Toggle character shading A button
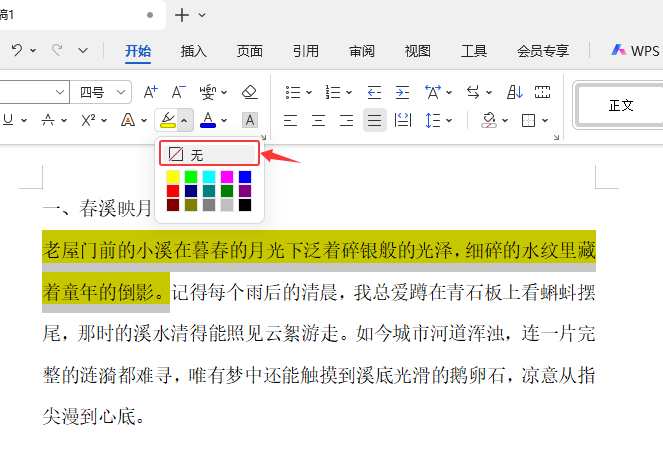Viewport: 663px width, 463px height. [250, 121]
